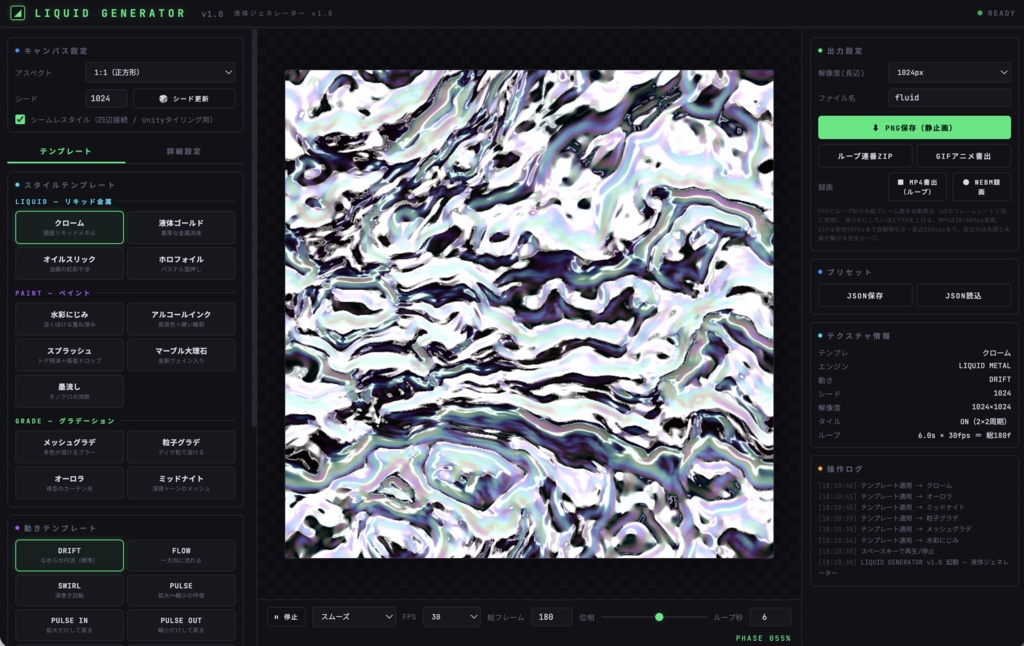Click the Liquid Generator logo icon
Image resolution: width=1024 pixels, height=646 pixels.
click(18, 13)
